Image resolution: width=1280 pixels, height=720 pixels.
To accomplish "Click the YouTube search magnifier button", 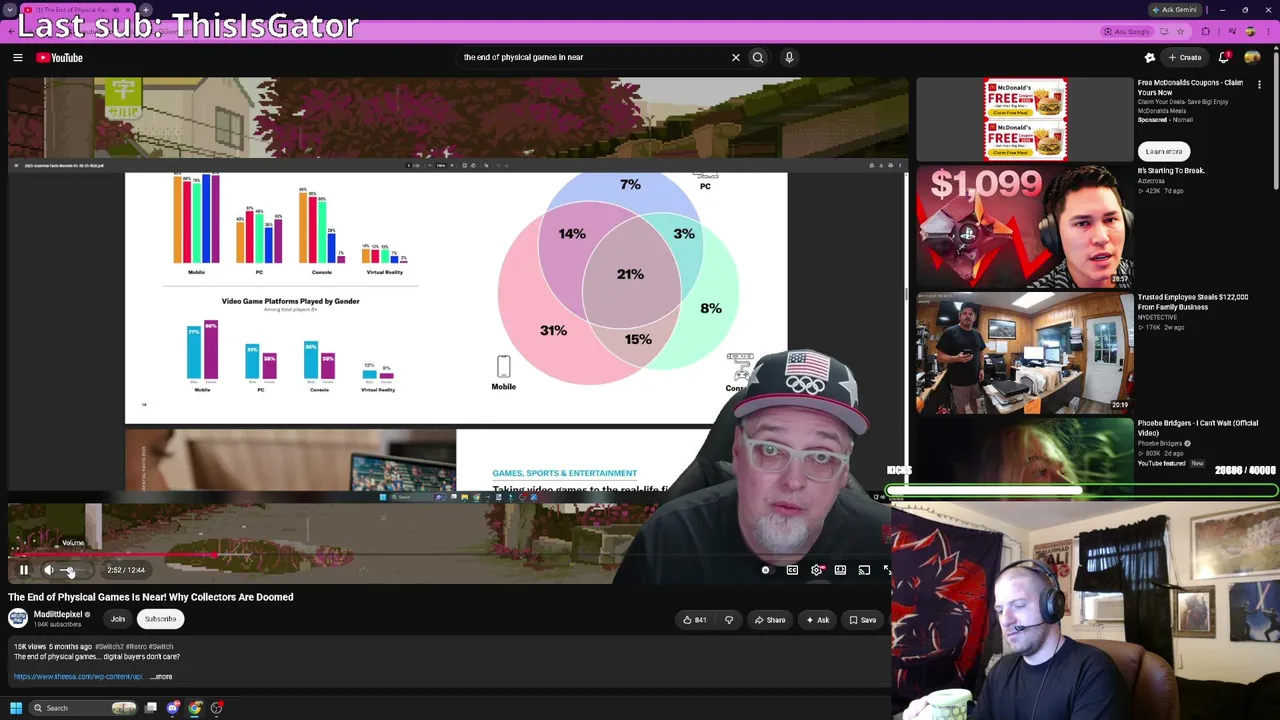I will (x=758, y=57).
